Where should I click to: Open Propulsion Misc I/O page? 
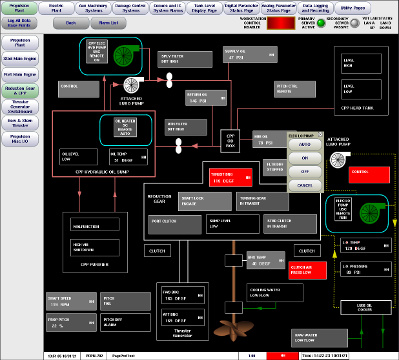click(20, 139)
